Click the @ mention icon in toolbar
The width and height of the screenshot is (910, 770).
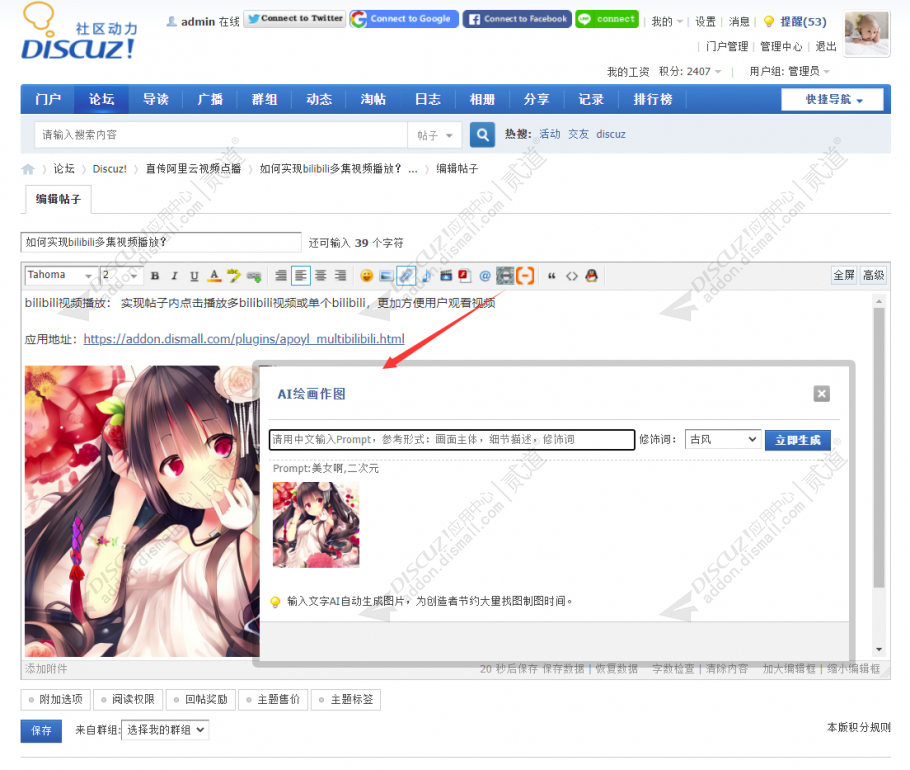pos(485,275)
